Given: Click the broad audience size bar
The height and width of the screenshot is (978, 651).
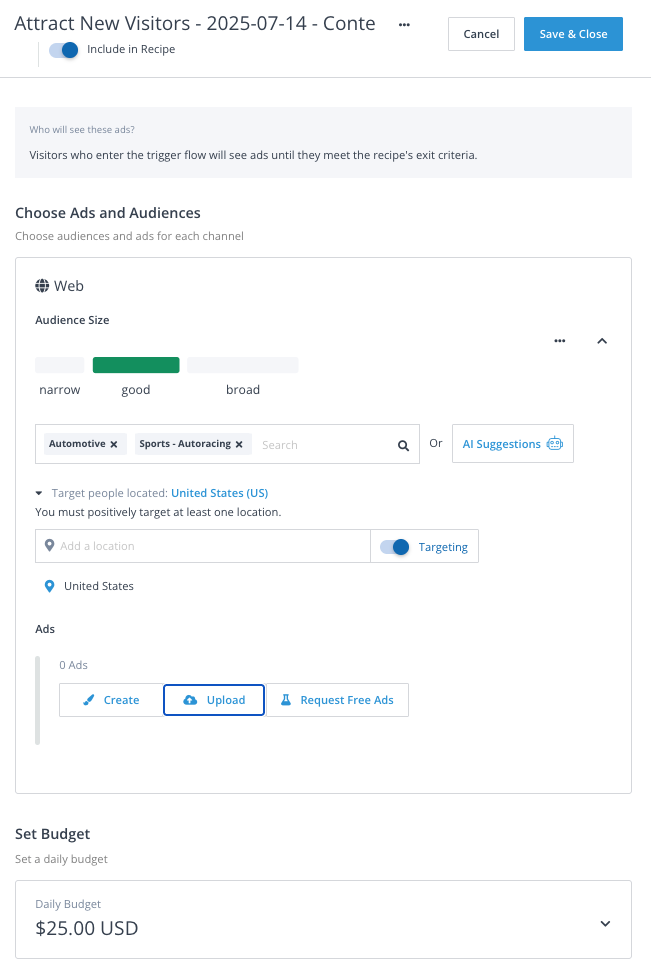Looking at the screenshot, I should coord(243,365).
